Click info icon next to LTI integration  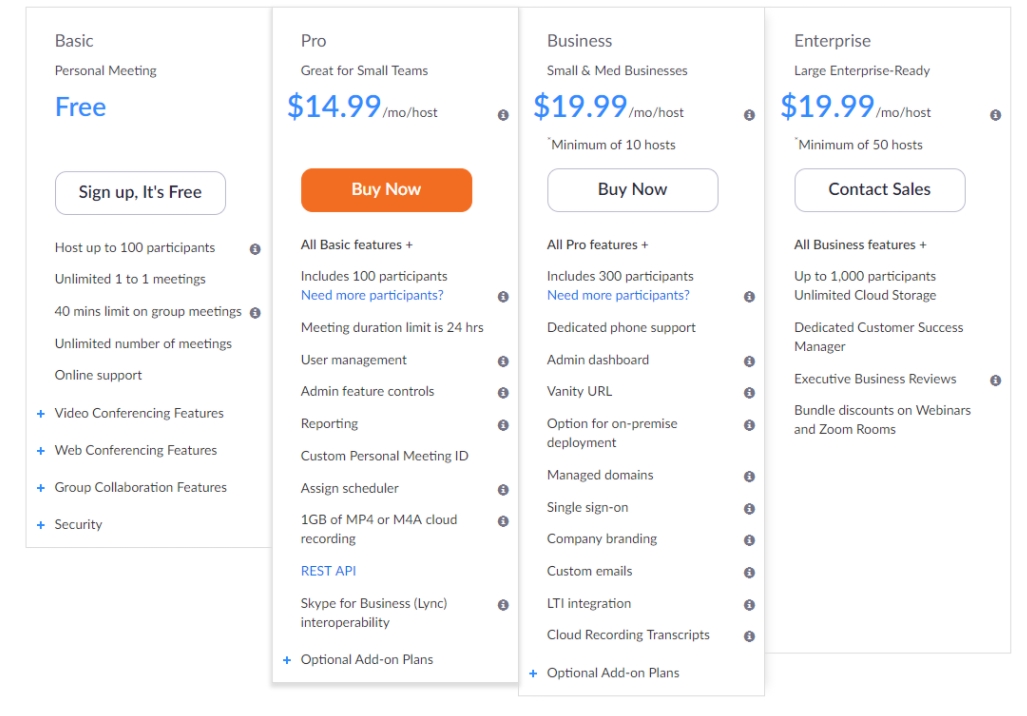click(x=749, y=605)
